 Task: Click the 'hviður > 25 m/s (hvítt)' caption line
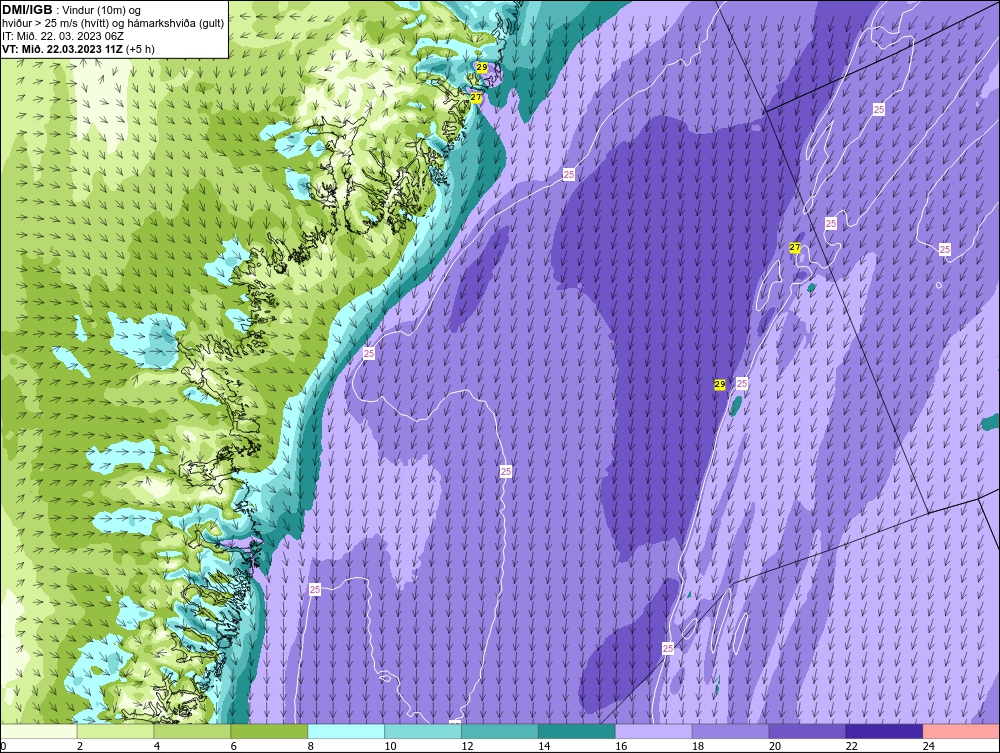coord(113,24)
